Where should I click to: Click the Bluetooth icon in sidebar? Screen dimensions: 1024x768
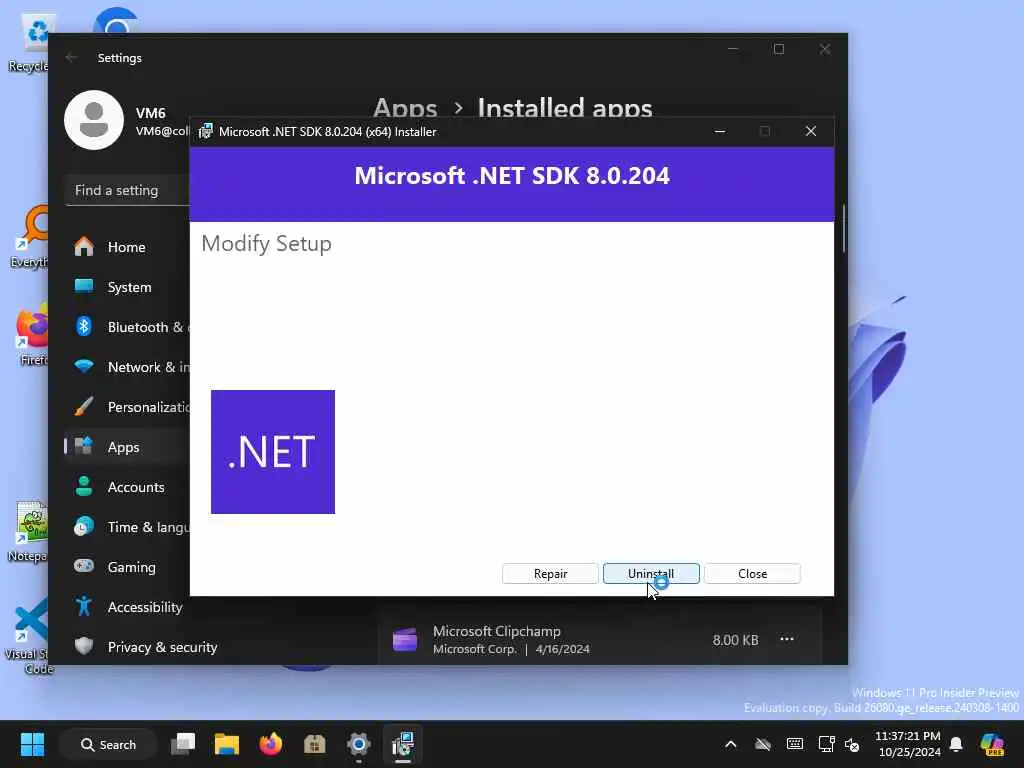[84, 327]
